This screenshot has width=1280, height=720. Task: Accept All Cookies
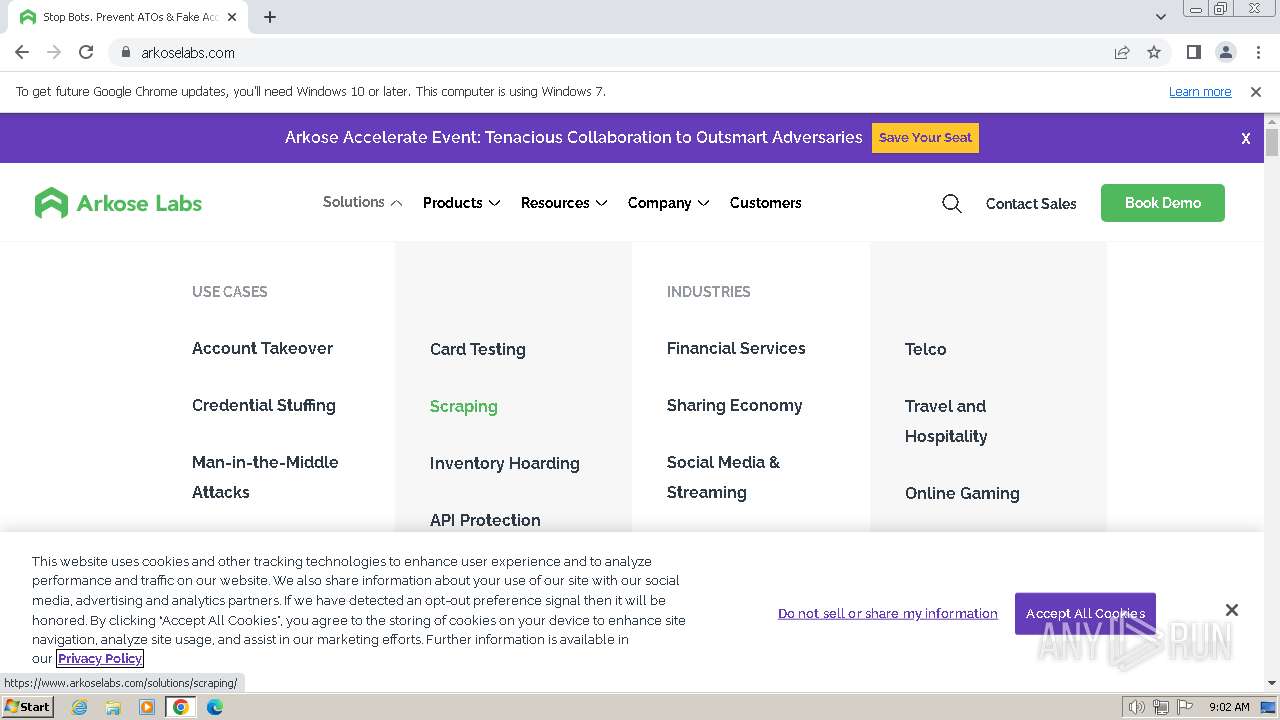click(x=1084, y=613)
